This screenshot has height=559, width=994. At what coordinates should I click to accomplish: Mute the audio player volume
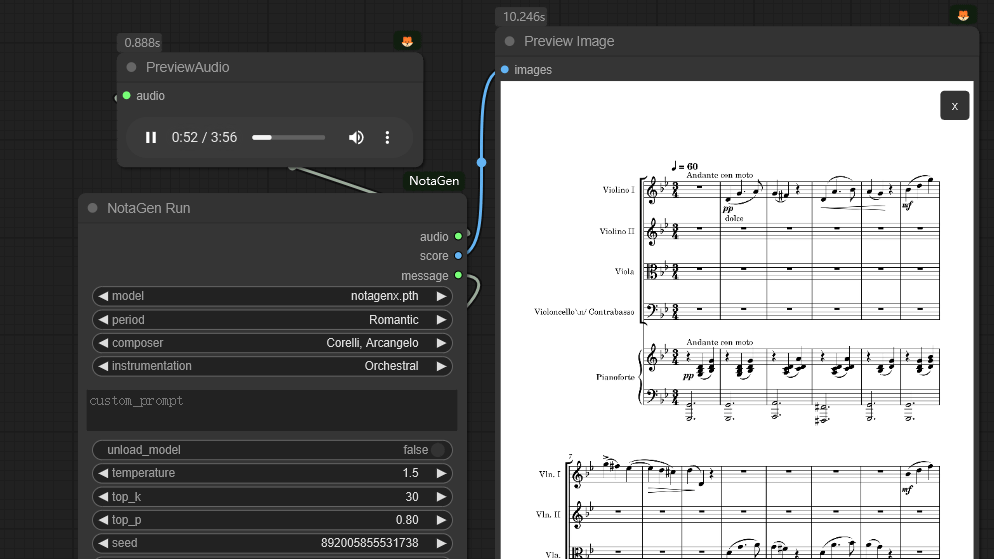click(356, 137)
